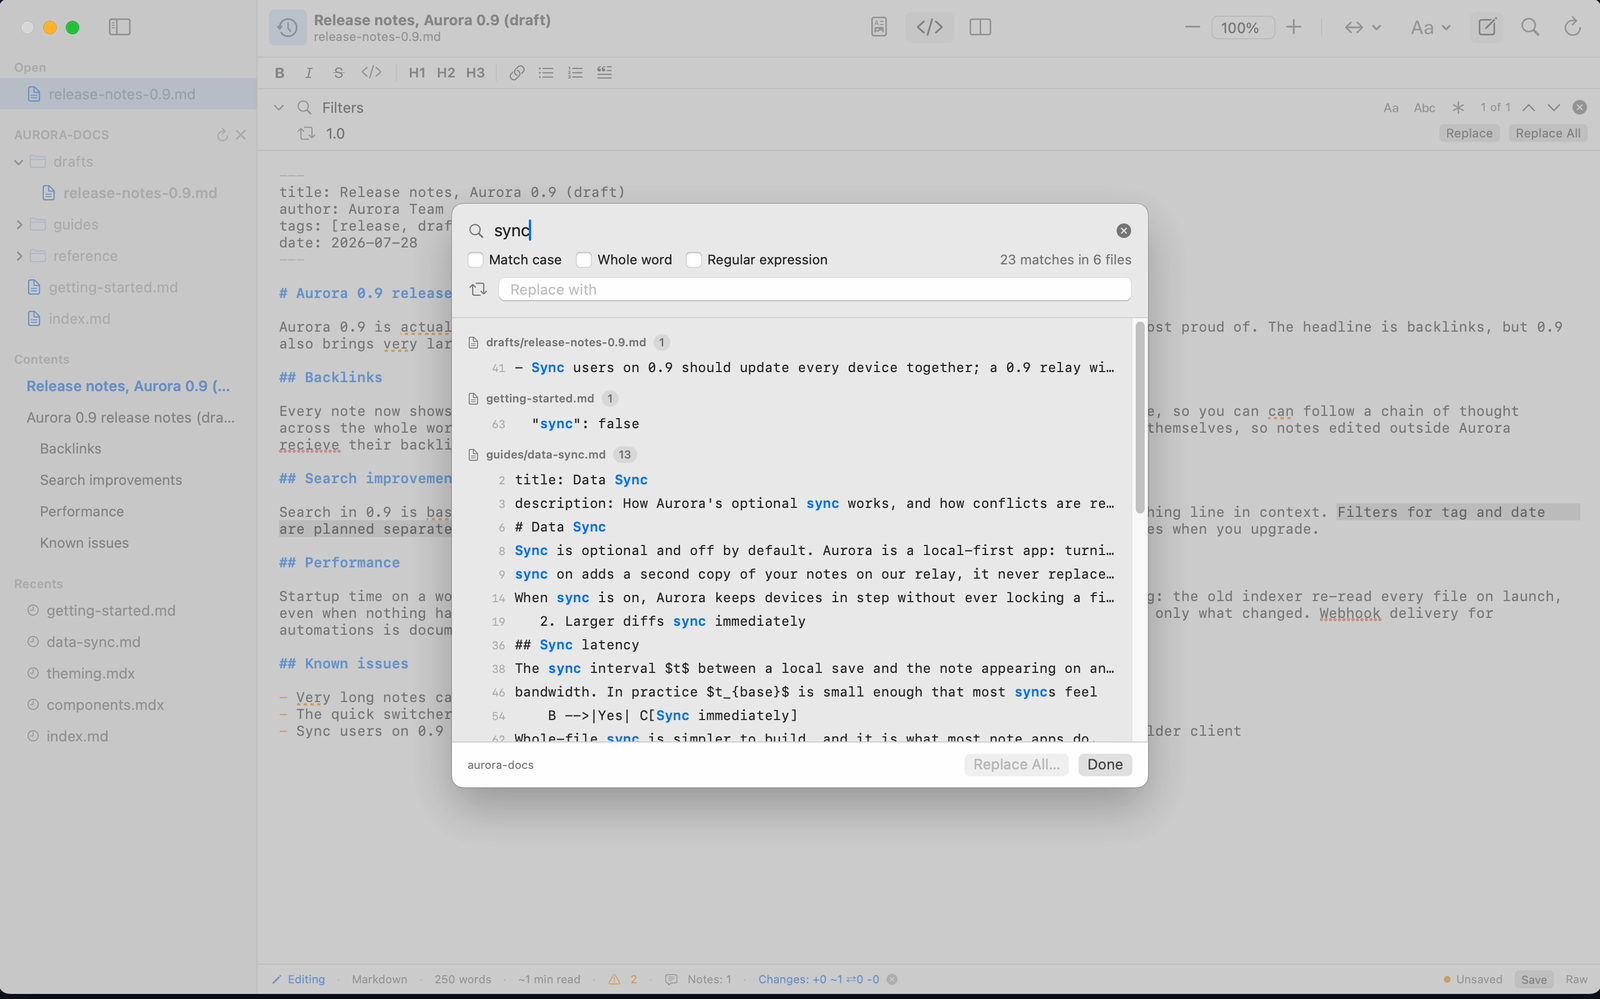Toggle the sidebar panel icon
The image size is (1600, 999).
(x=120, y=27)
